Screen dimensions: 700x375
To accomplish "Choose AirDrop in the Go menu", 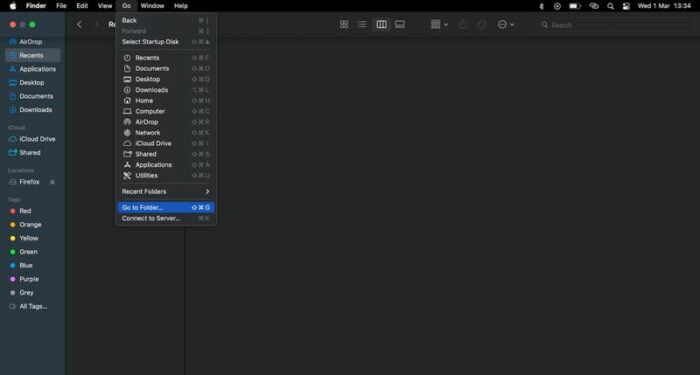I will (166, 122).
